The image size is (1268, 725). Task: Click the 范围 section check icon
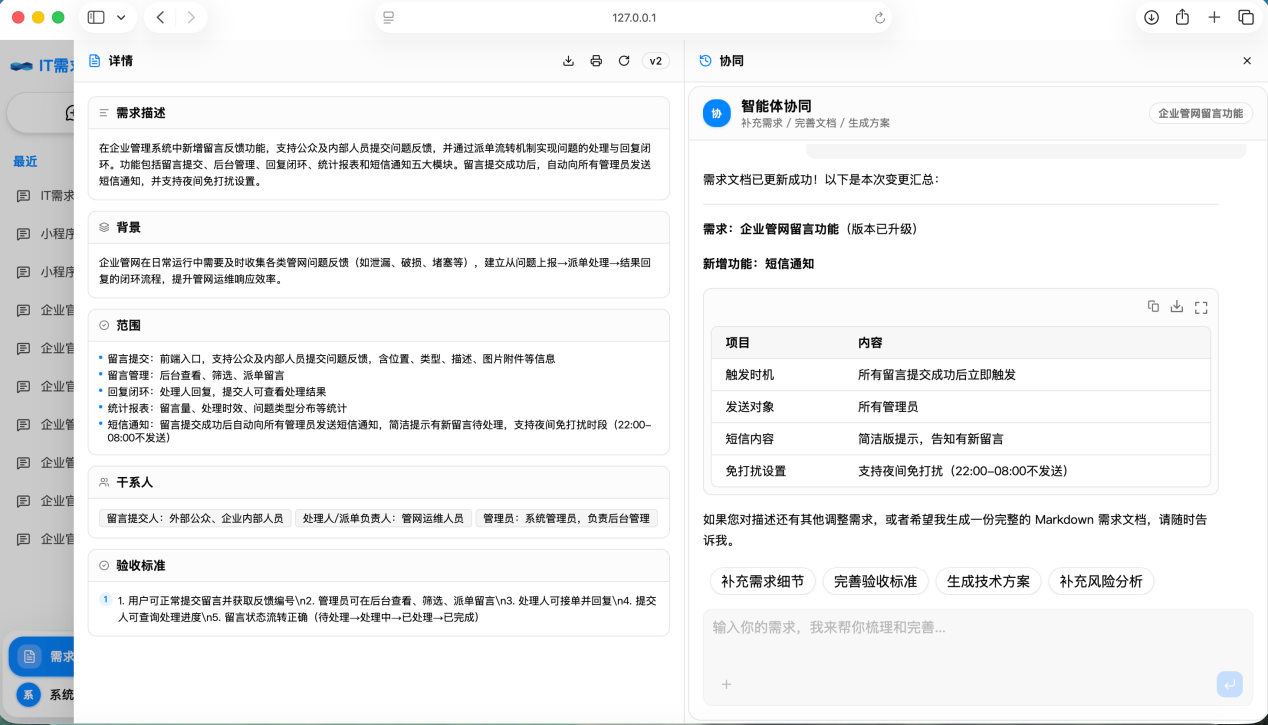104,325
